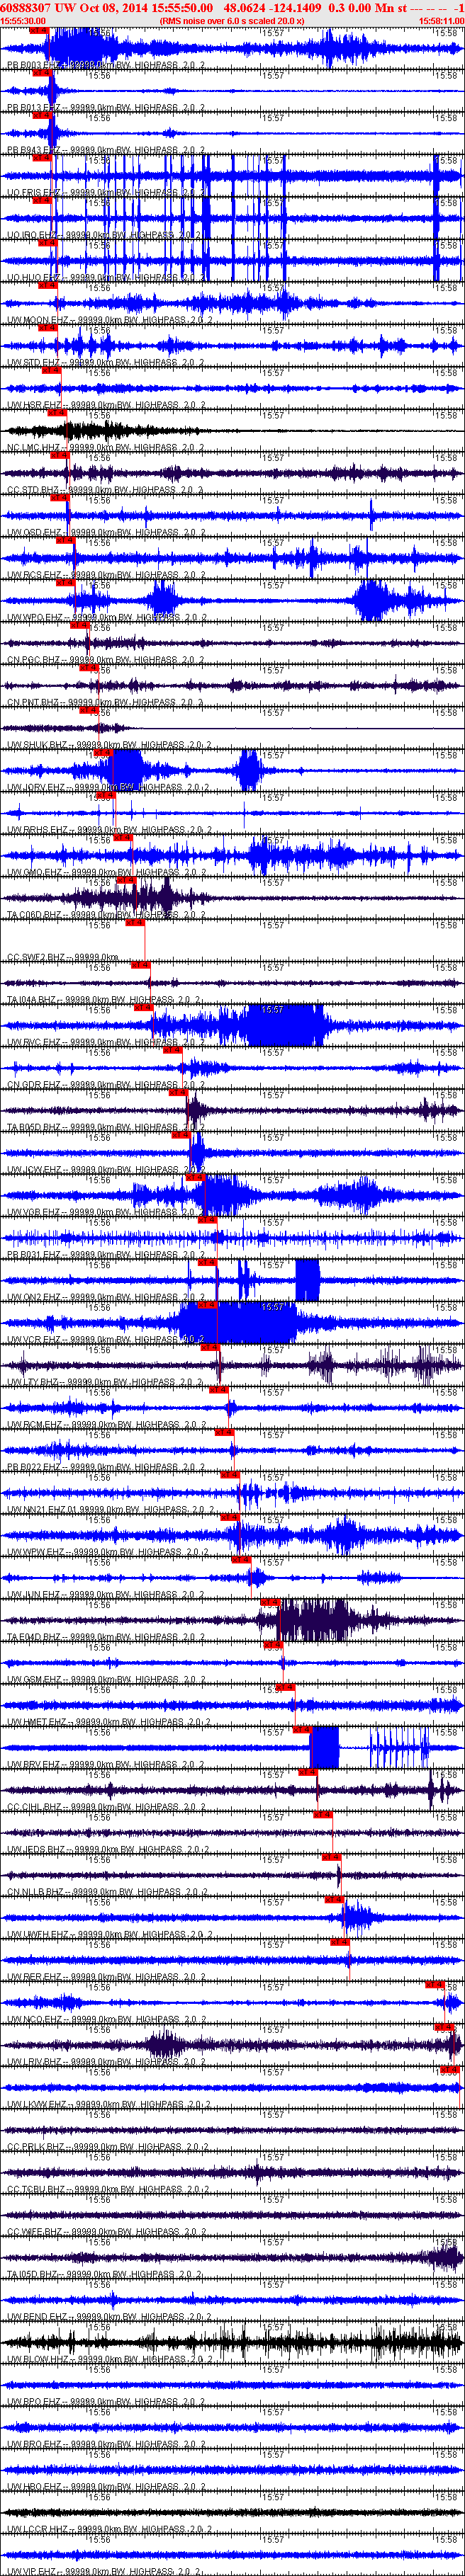This screenshot has height=2576, width=465.
Task: Click the event coordinates 48.0624 -124.1409
Action: [273, 7]
